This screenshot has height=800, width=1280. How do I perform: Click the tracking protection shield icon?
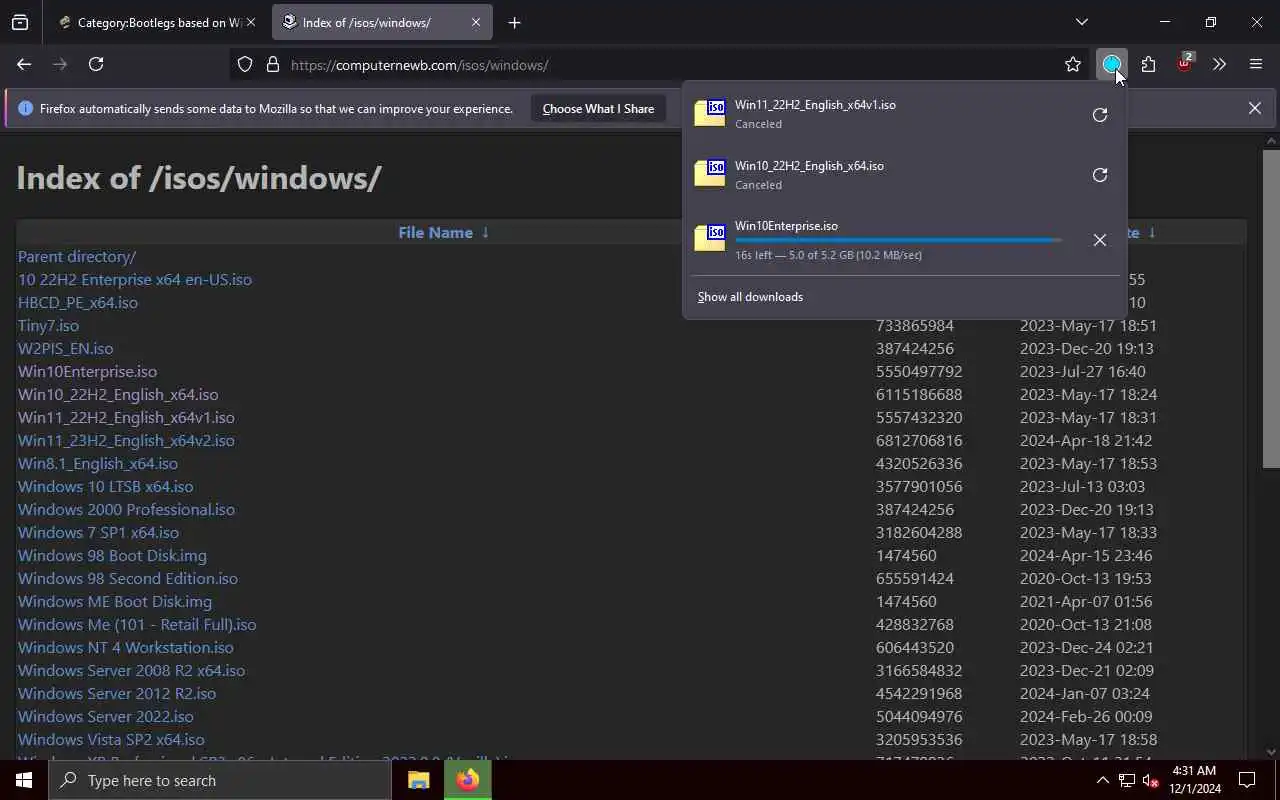click(x=245, y=65)
